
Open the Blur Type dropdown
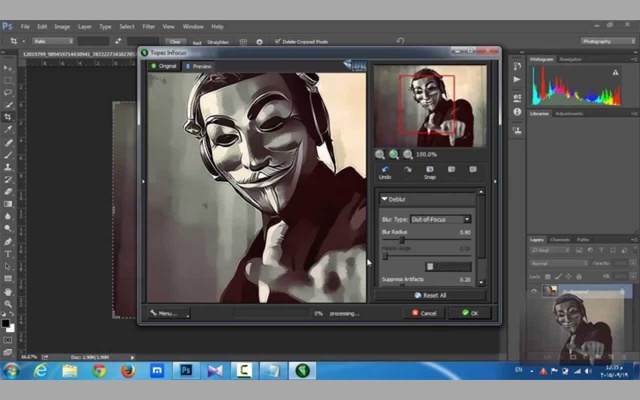pyautogui.click(x=439, y=219)
